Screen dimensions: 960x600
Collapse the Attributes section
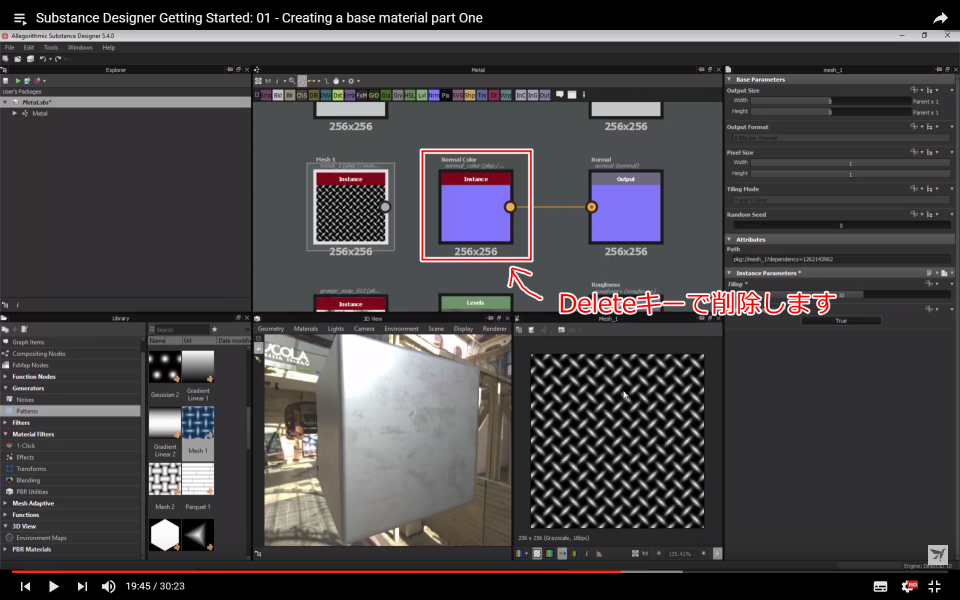coord(729,239)
